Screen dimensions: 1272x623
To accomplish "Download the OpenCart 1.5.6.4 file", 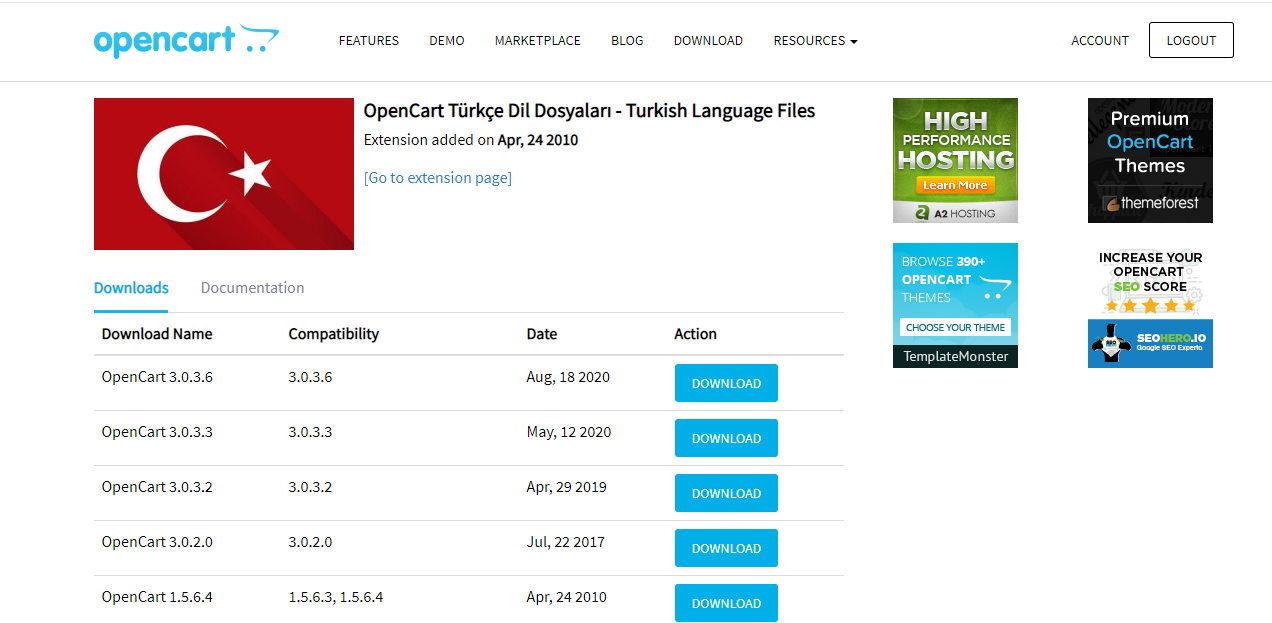I will pos(726,603).
